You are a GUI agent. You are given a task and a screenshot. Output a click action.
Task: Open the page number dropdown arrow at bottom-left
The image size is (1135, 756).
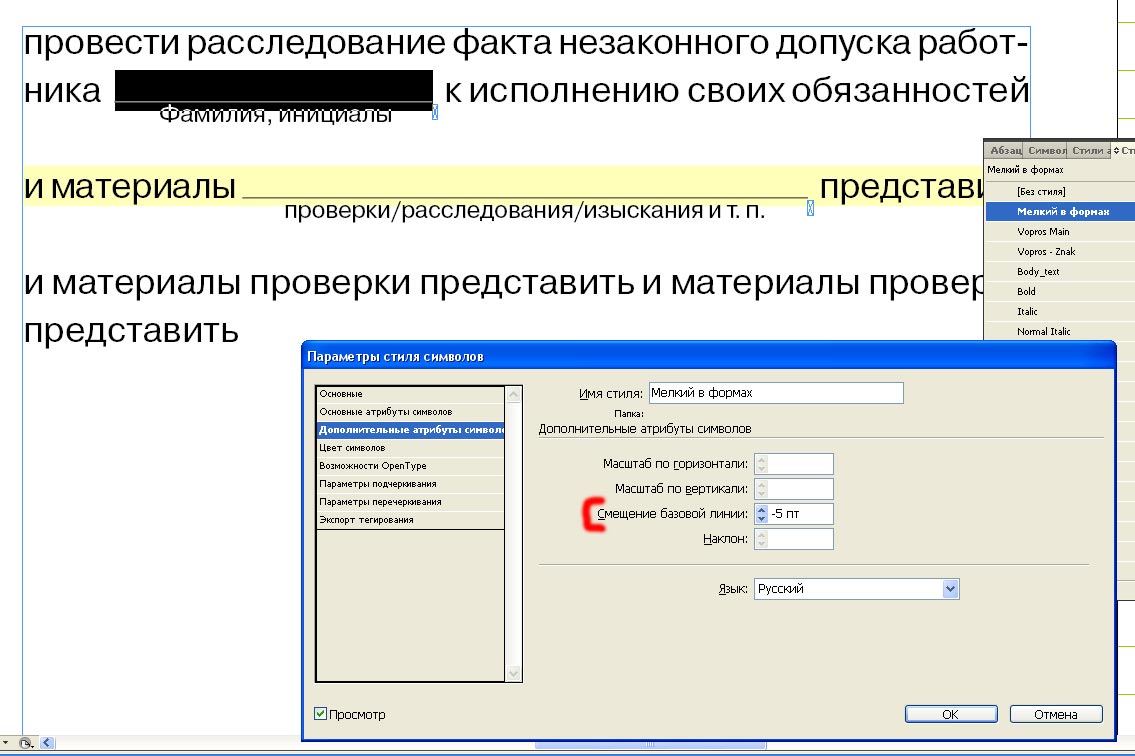pos(5,743)
